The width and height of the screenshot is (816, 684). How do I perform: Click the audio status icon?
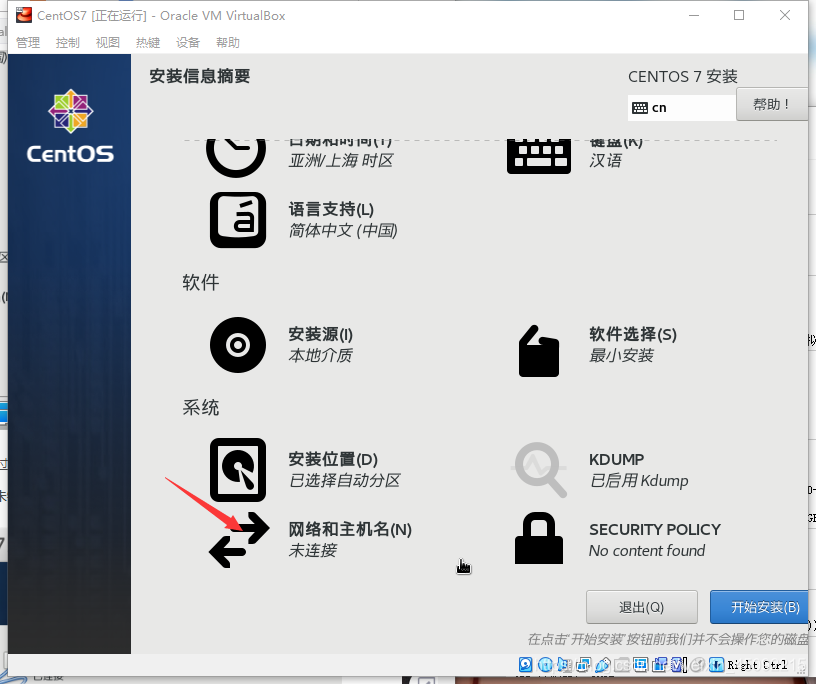(x=564, y=664)
